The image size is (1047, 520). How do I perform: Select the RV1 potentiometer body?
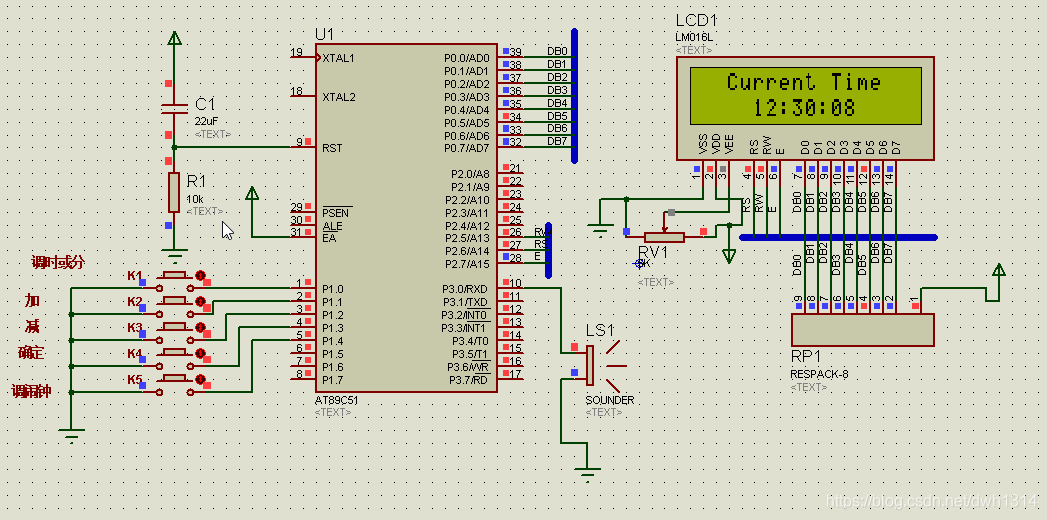pos(664,236)
